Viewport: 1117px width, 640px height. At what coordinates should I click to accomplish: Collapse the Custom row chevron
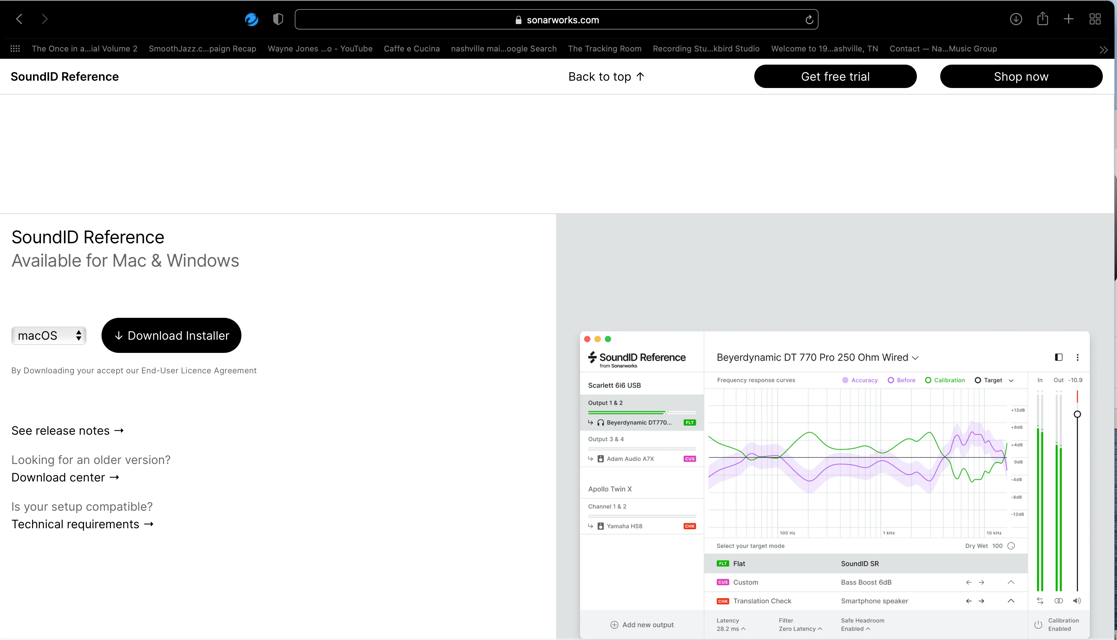(1011, 582)
